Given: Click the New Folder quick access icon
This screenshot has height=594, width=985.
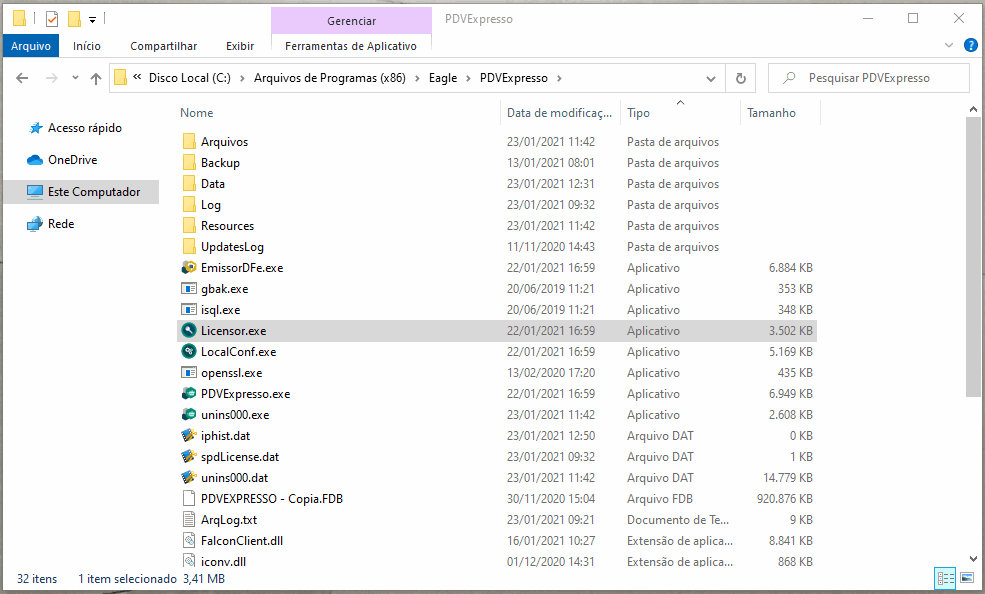Looking at the screenshot, I should click(74, 19).
